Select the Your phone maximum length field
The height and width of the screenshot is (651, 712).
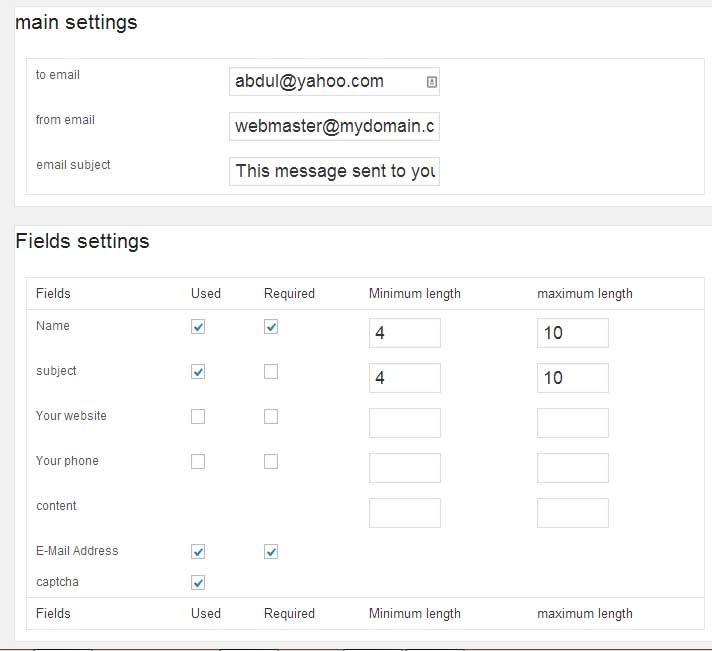573,468
